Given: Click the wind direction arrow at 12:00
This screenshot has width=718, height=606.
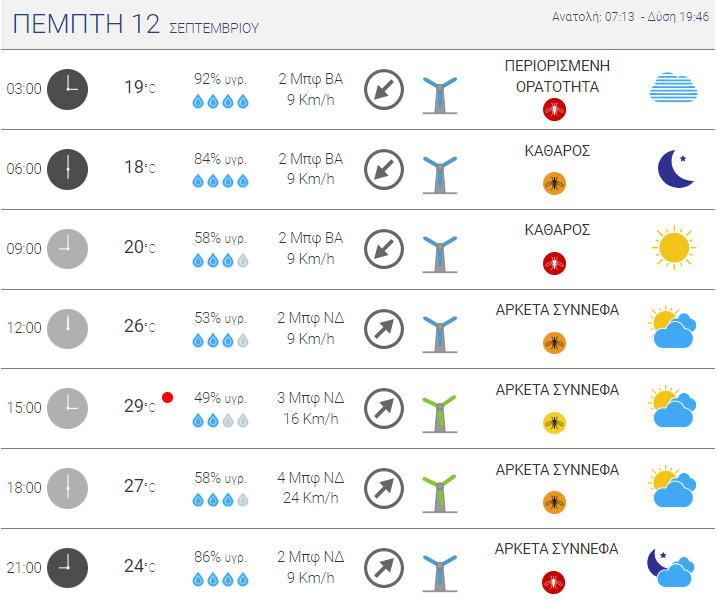Looking at the screenshot, I should coord(384,329).
